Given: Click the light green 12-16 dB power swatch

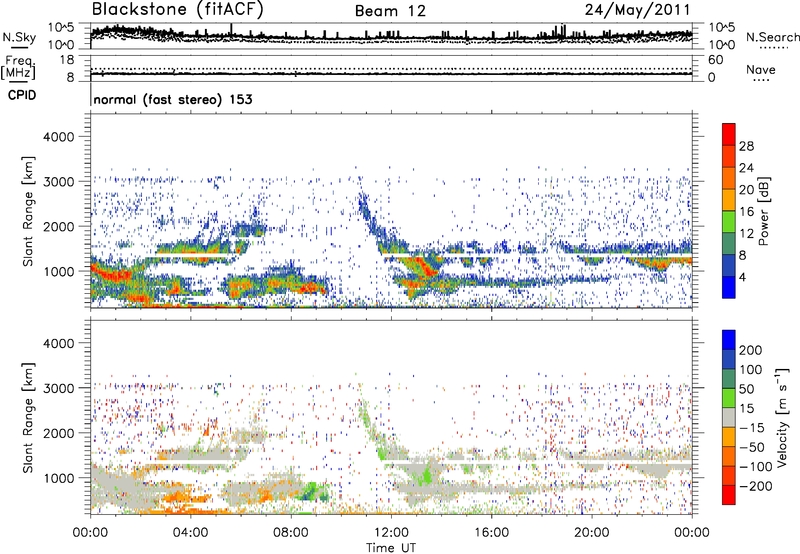Looking at the screenshot, I should point(729,222).
